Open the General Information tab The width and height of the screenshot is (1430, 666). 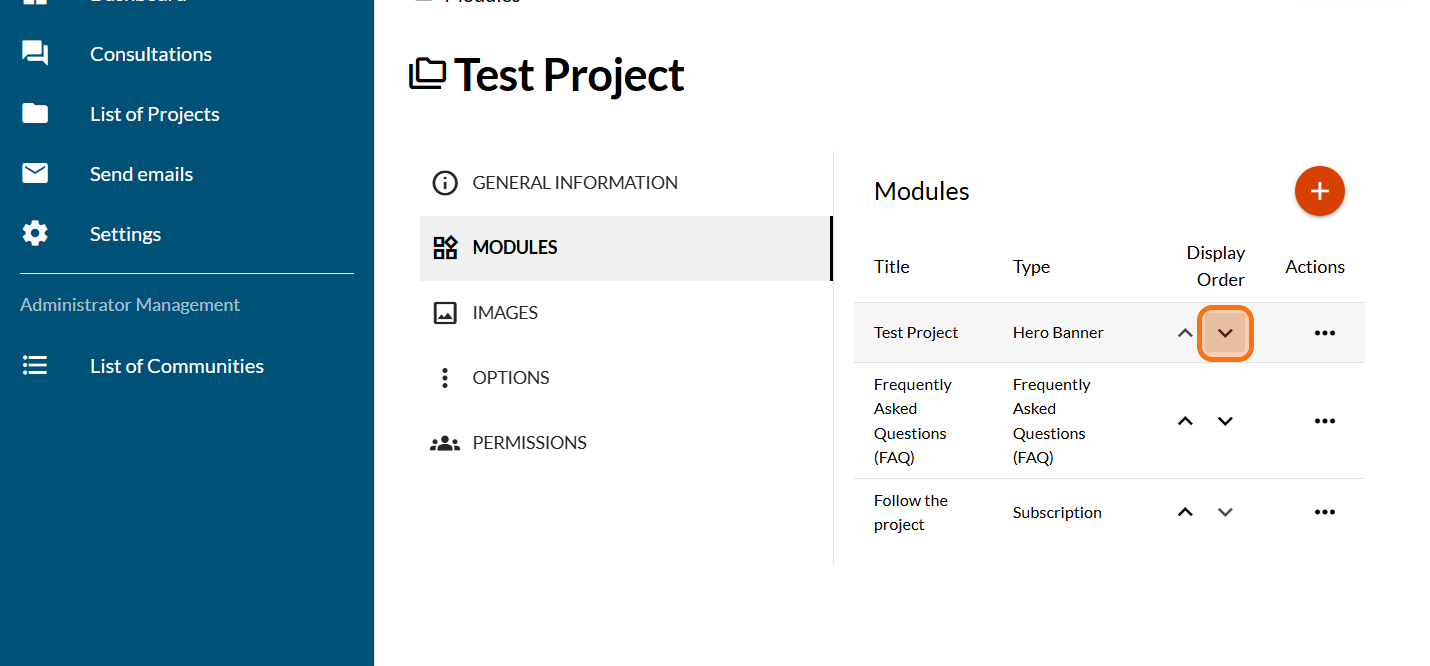coord(574,183)
